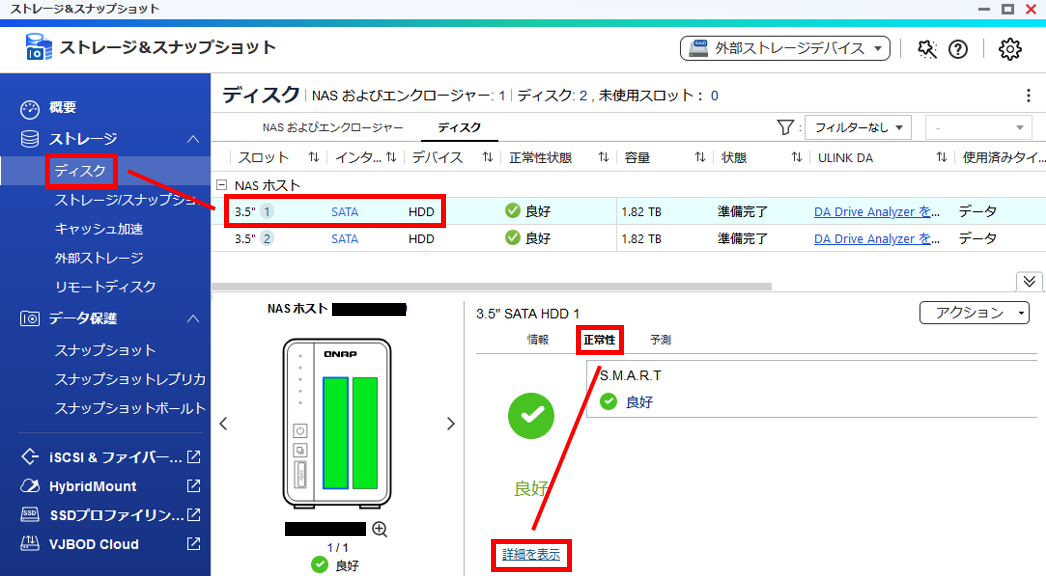
Task: Collapse the NAS ホスト group
Action: (x=222, y=185)
